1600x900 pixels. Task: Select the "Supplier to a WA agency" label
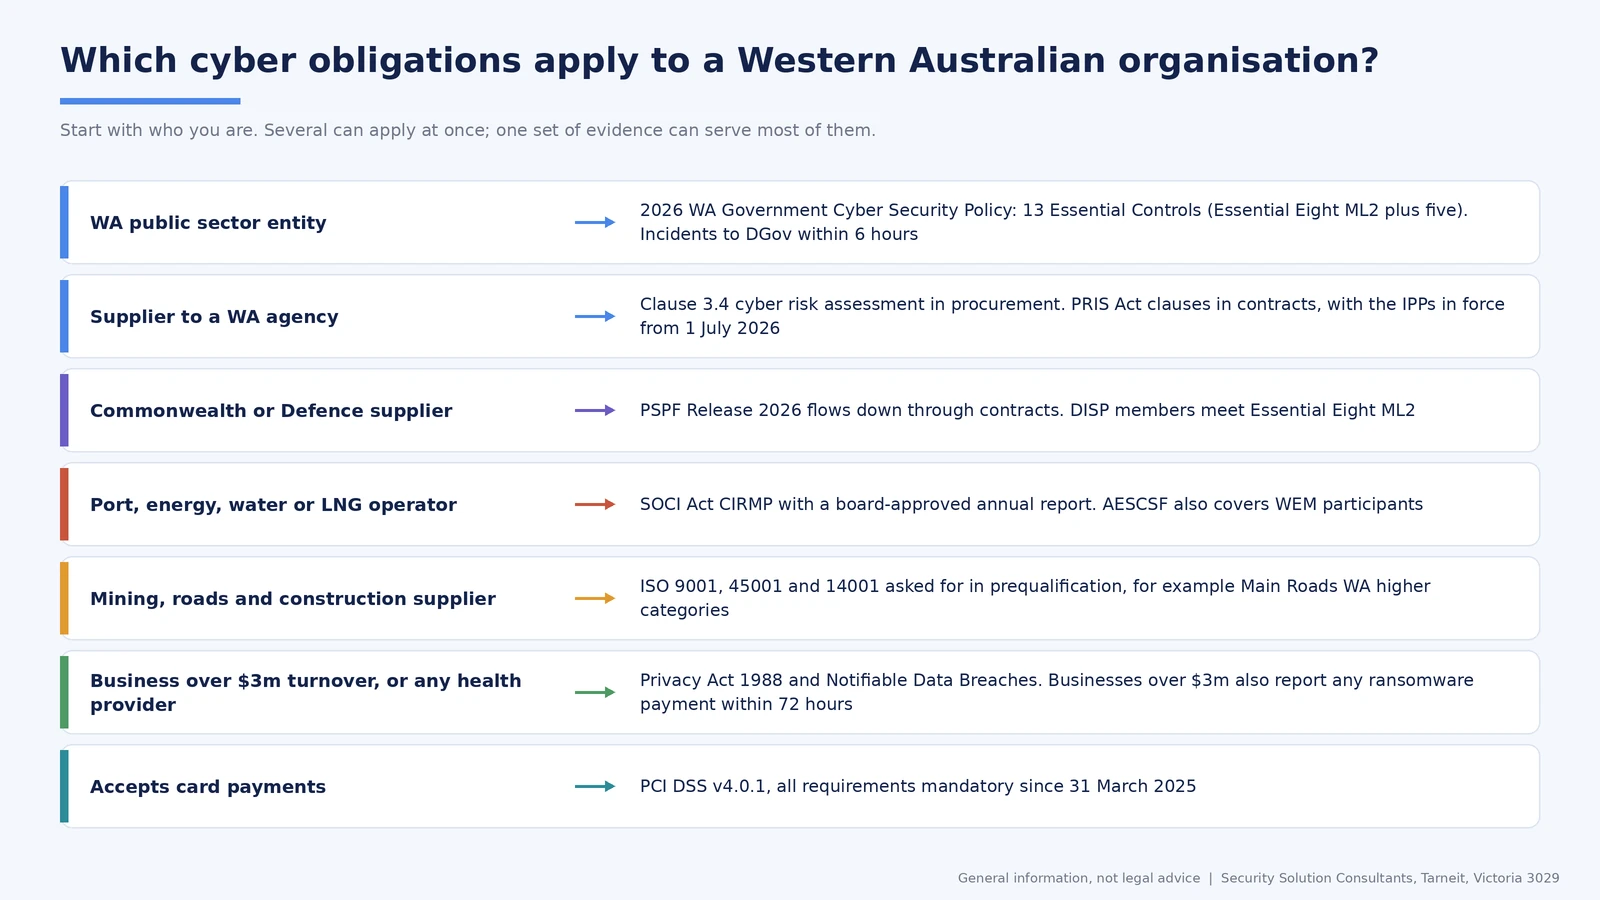point(214,317)
